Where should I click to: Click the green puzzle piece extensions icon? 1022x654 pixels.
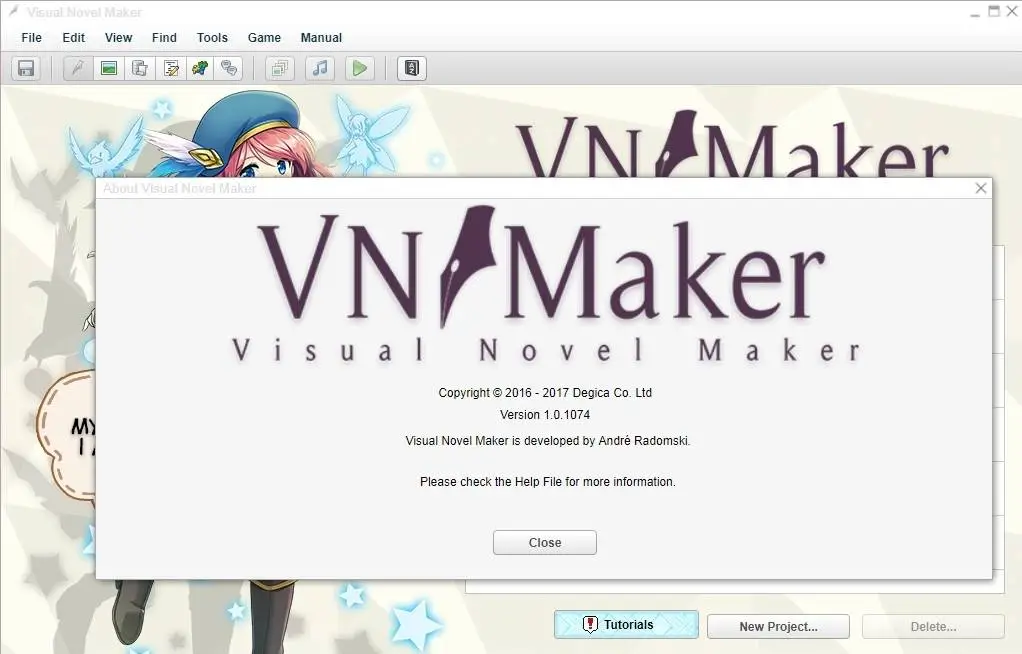click(x=201, y=68)
